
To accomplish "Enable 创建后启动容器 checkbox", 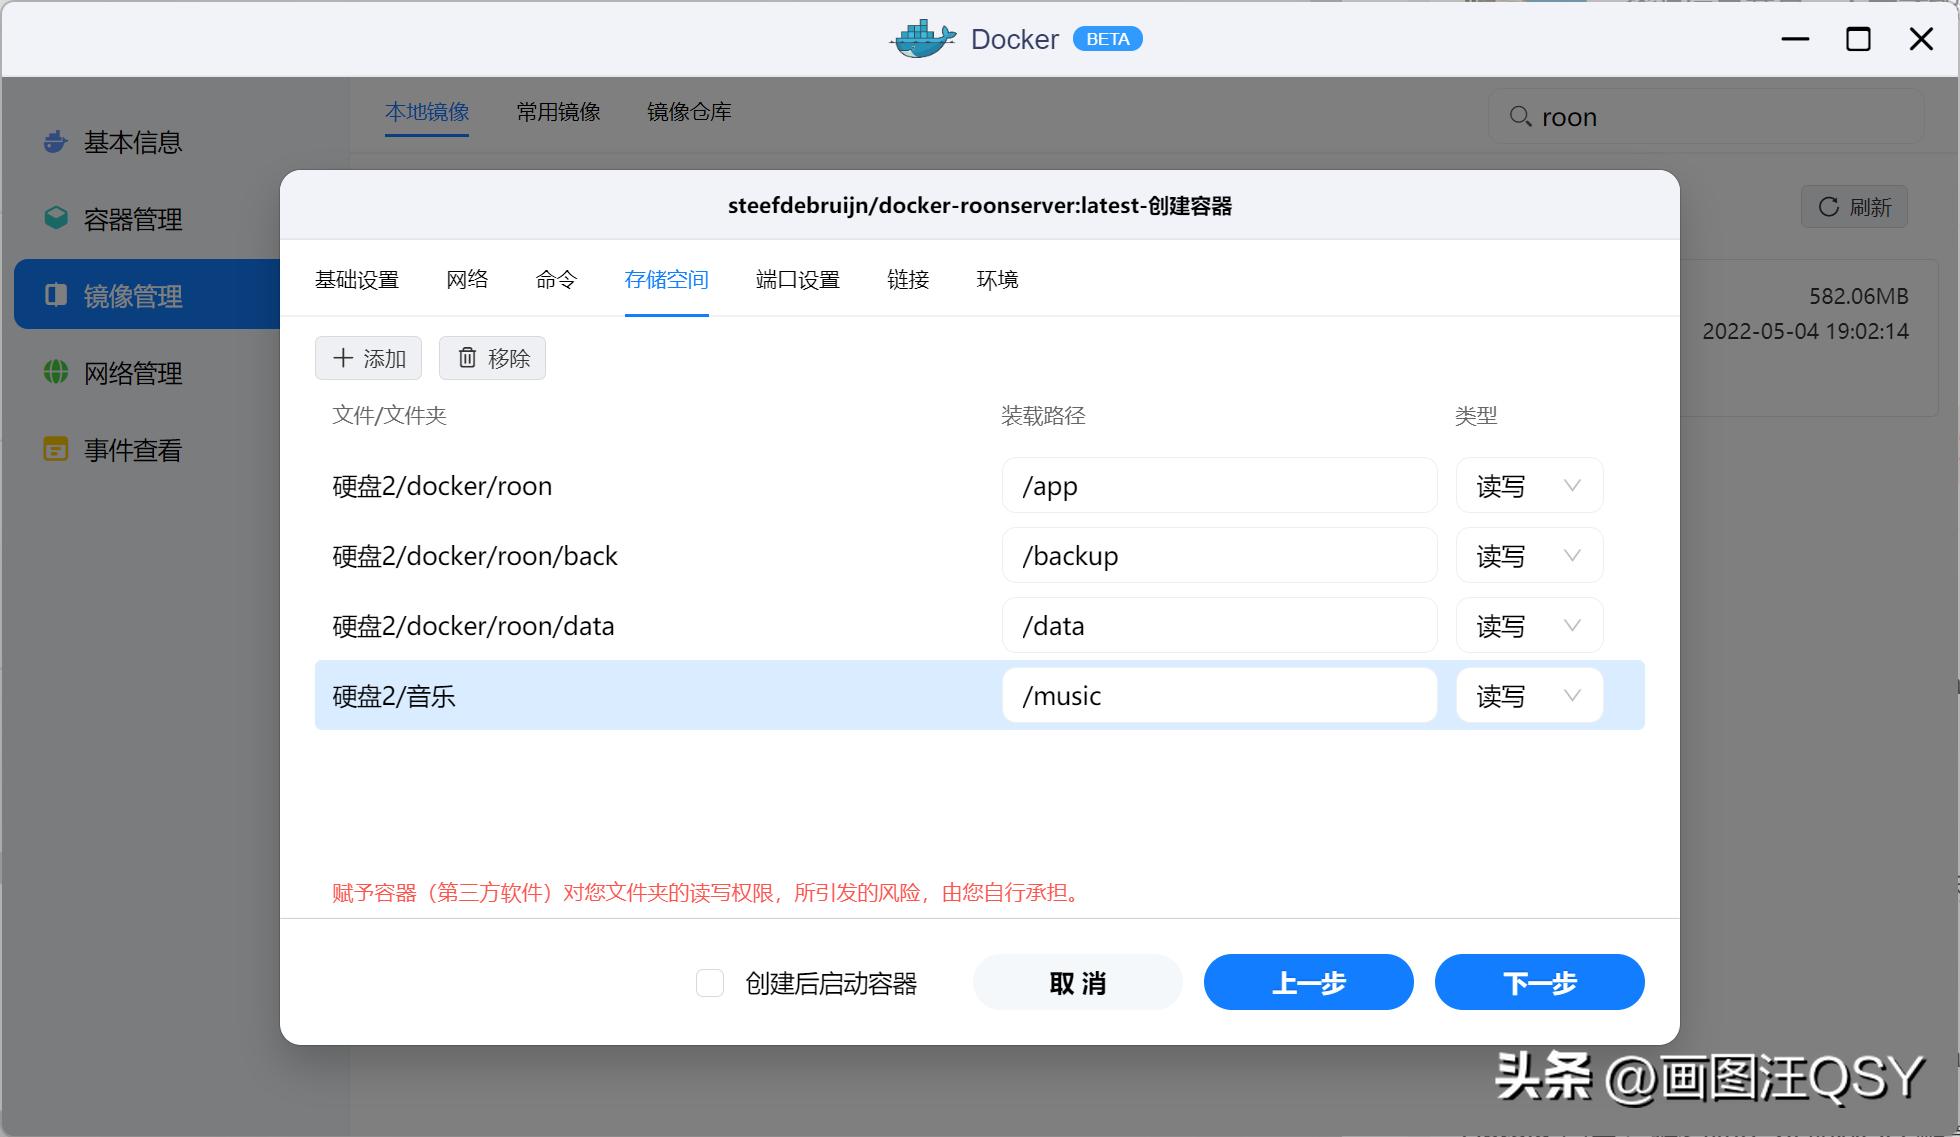I will click(710, 983).
